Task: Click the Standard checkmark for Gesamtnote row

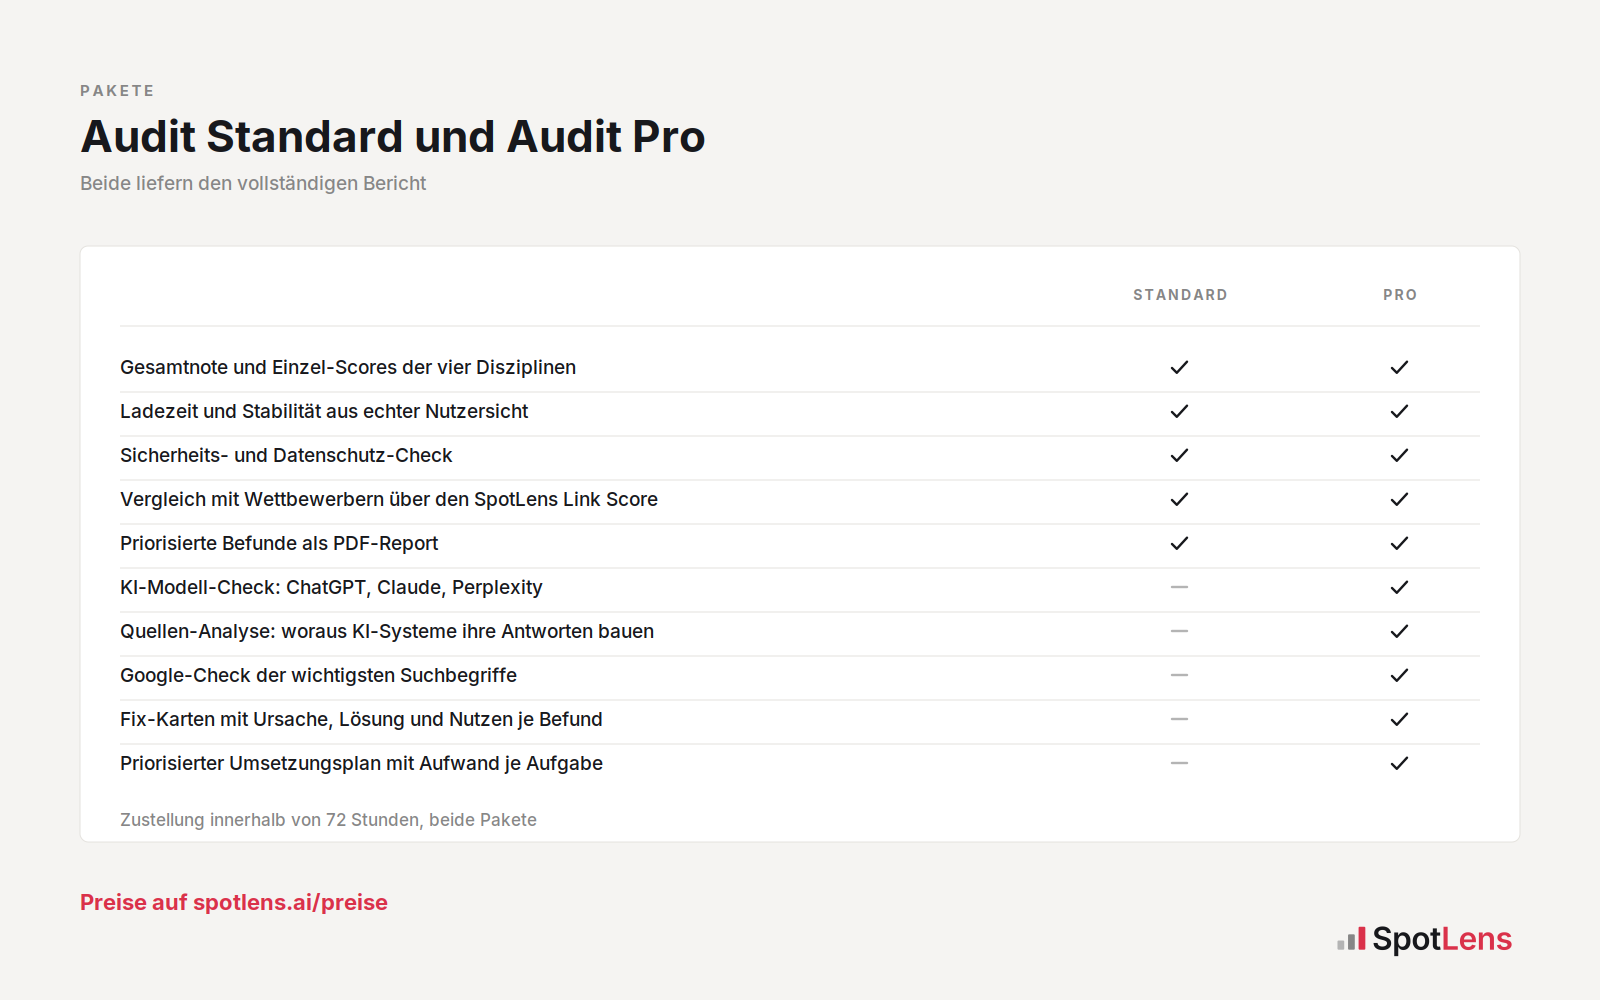Action: click(x=1180, y=367)
